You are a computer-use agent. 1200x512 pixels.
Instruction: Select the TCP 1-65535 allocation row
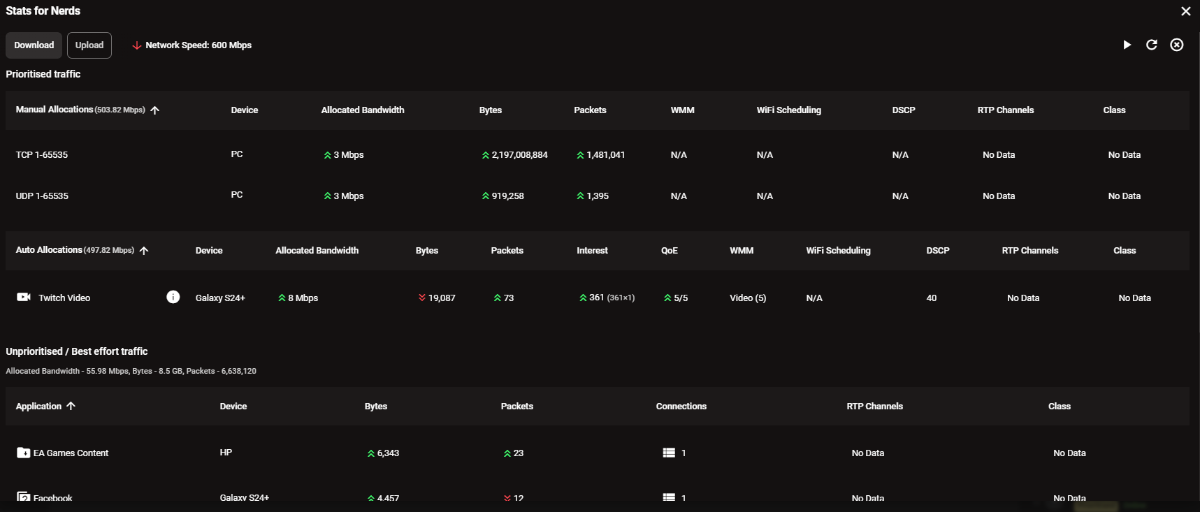coord(42,155)
